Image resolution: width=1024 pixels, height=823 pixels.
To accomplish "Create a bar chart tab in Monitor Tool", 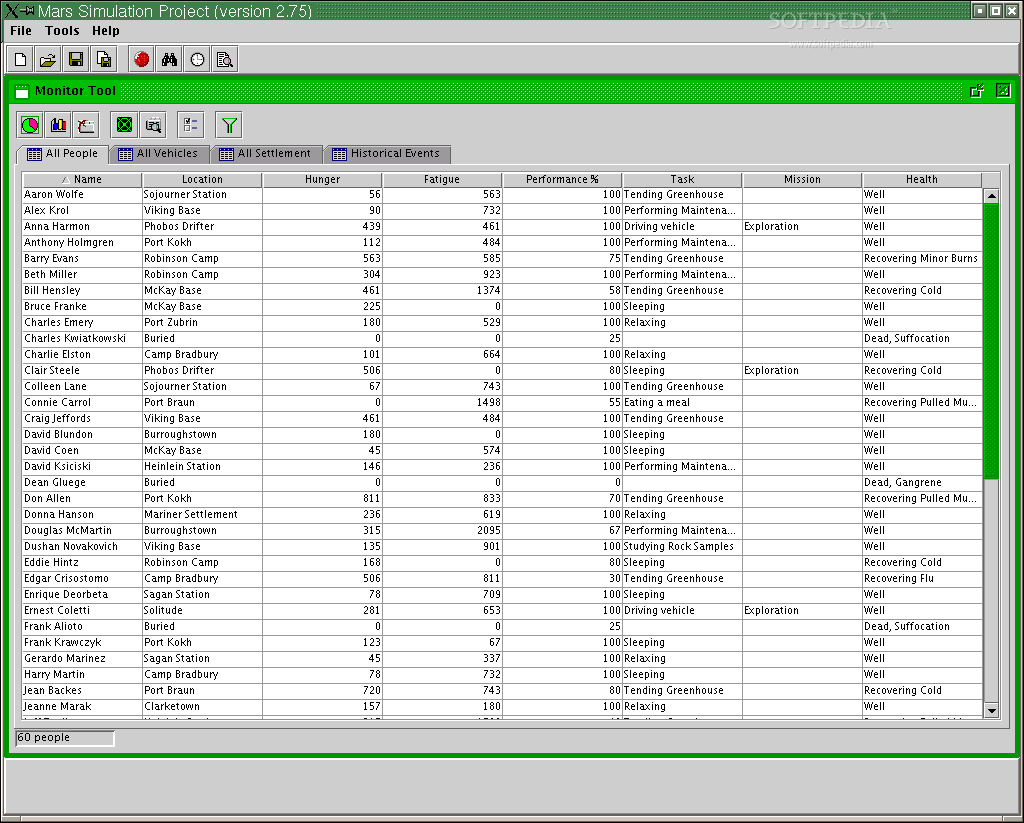I will [58, 125].
